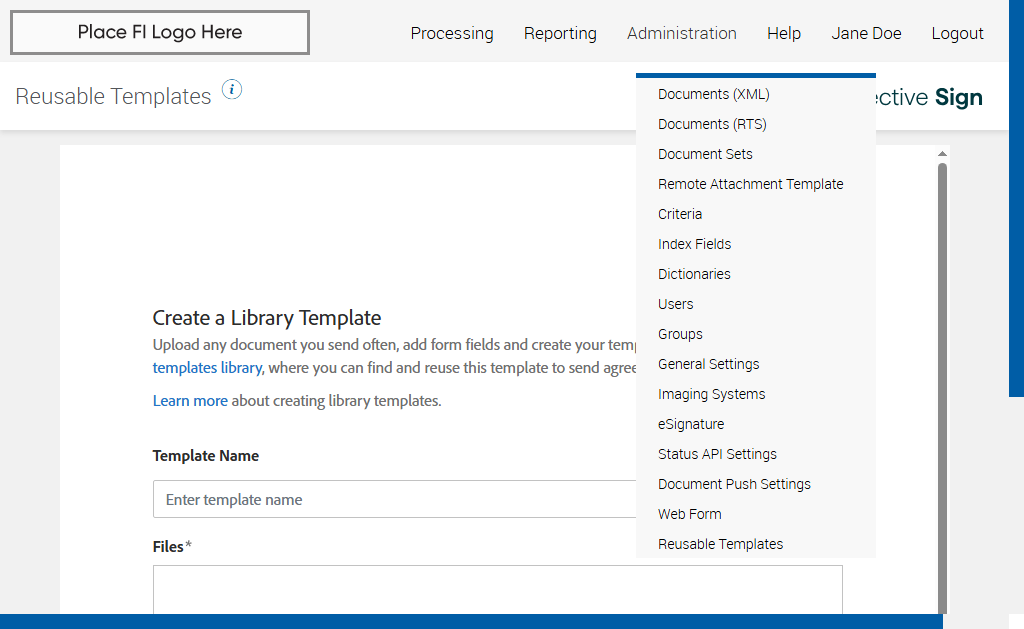Open the templates library link

[207, 368]
